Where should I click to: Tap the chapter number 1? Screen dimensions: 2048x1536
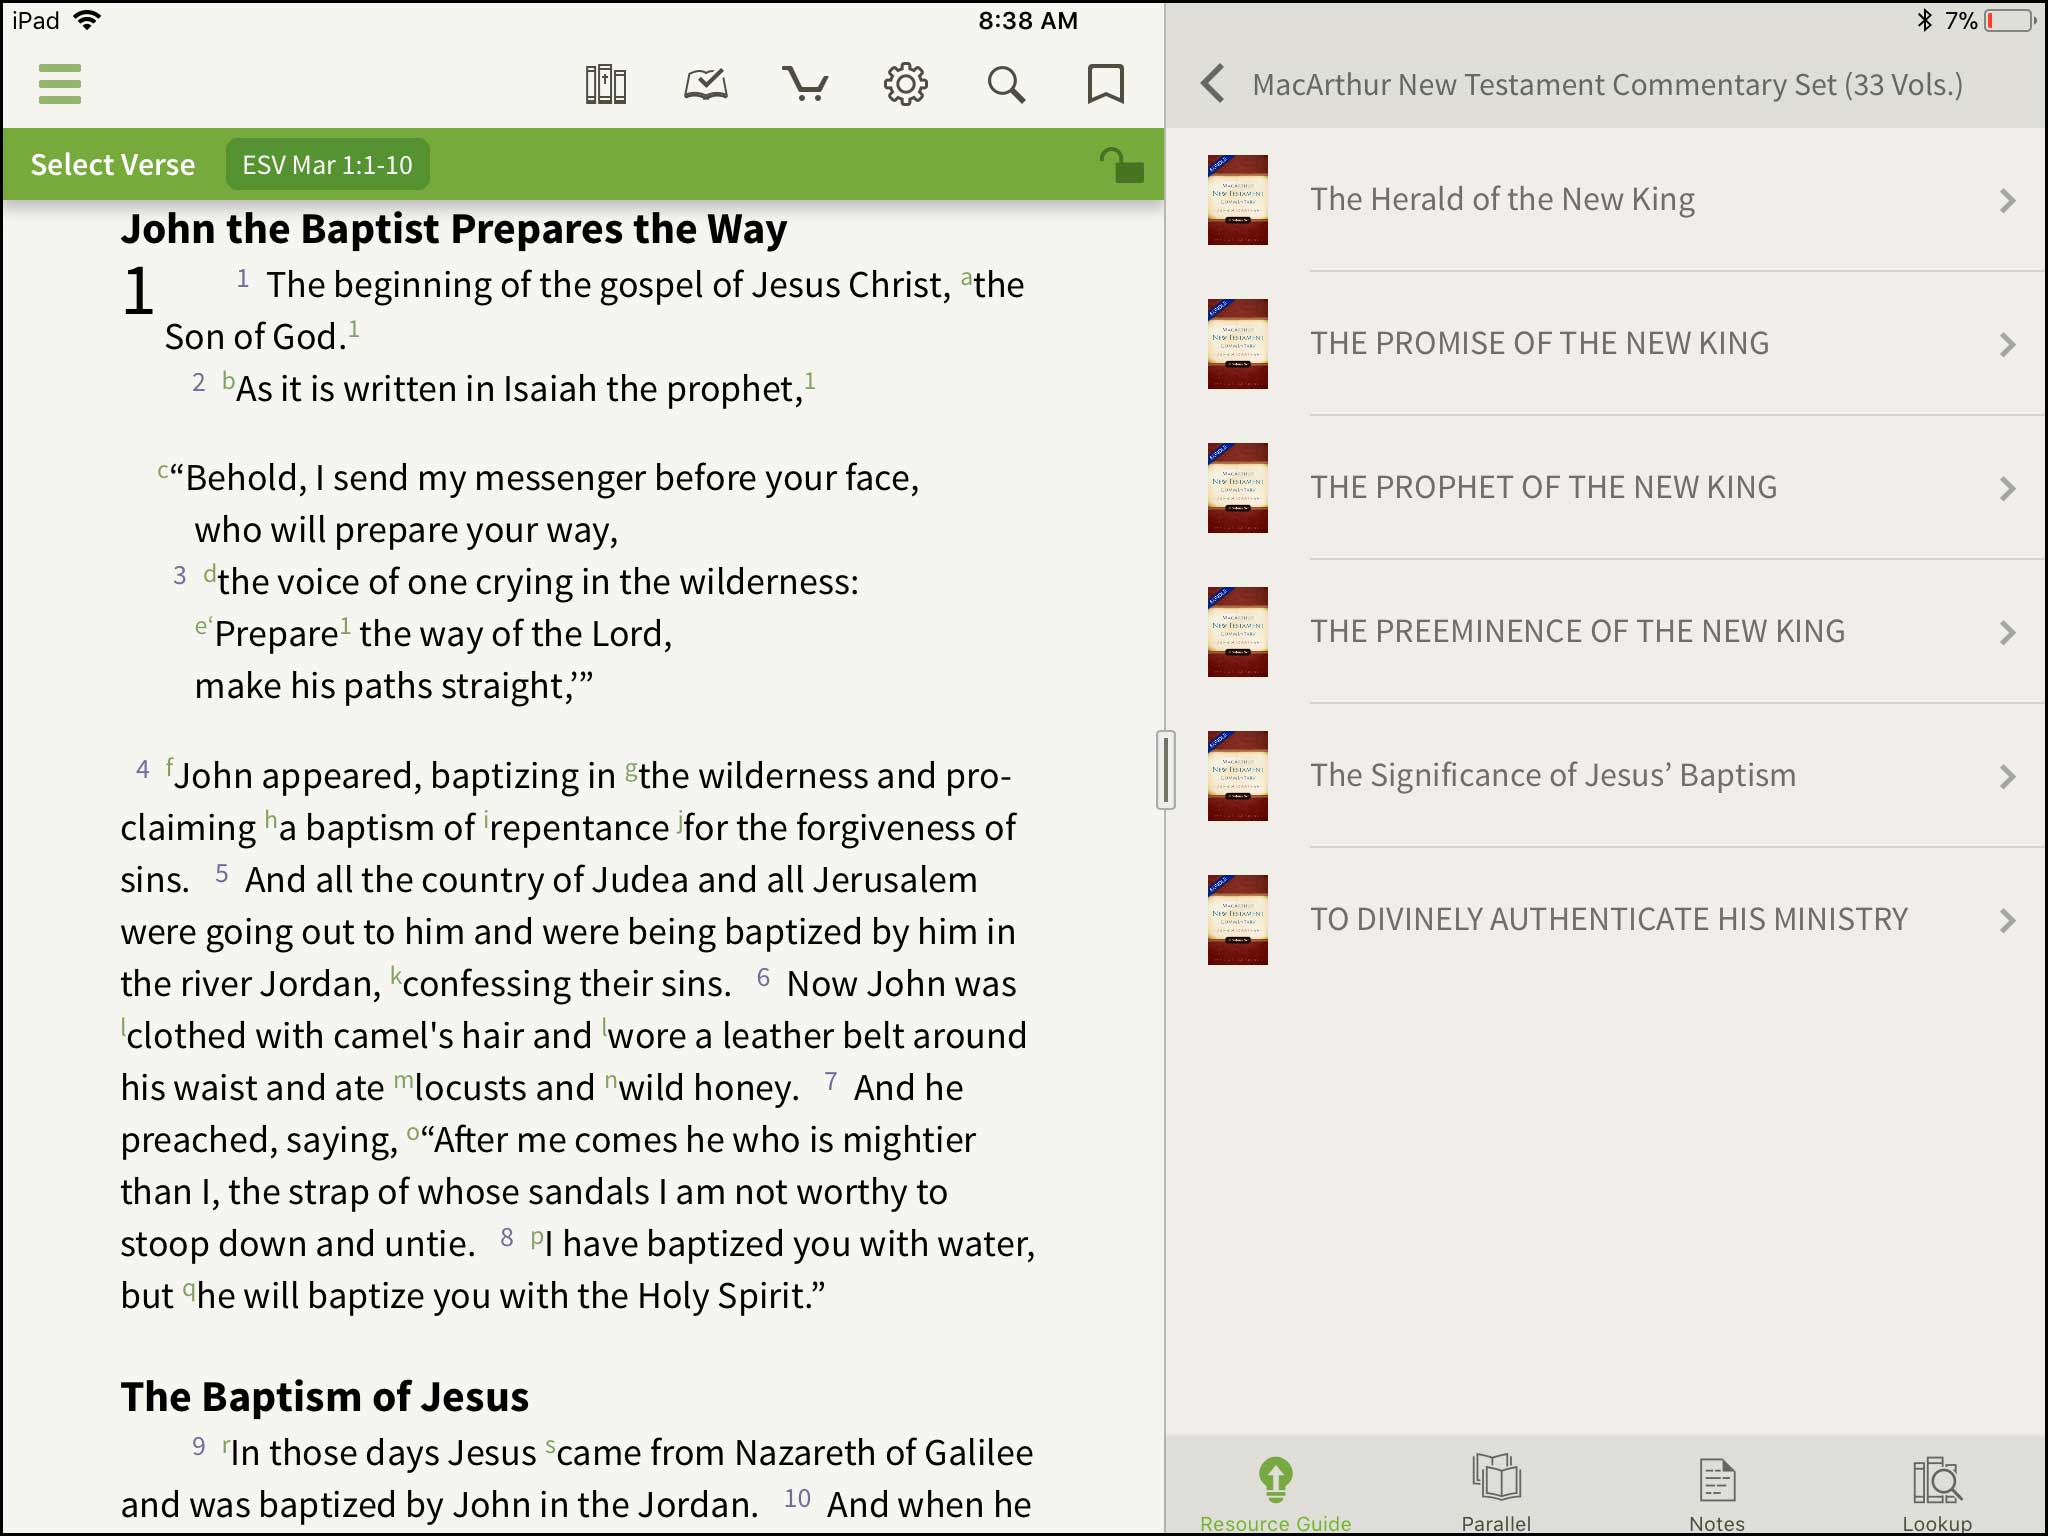(x=138, y=291)
